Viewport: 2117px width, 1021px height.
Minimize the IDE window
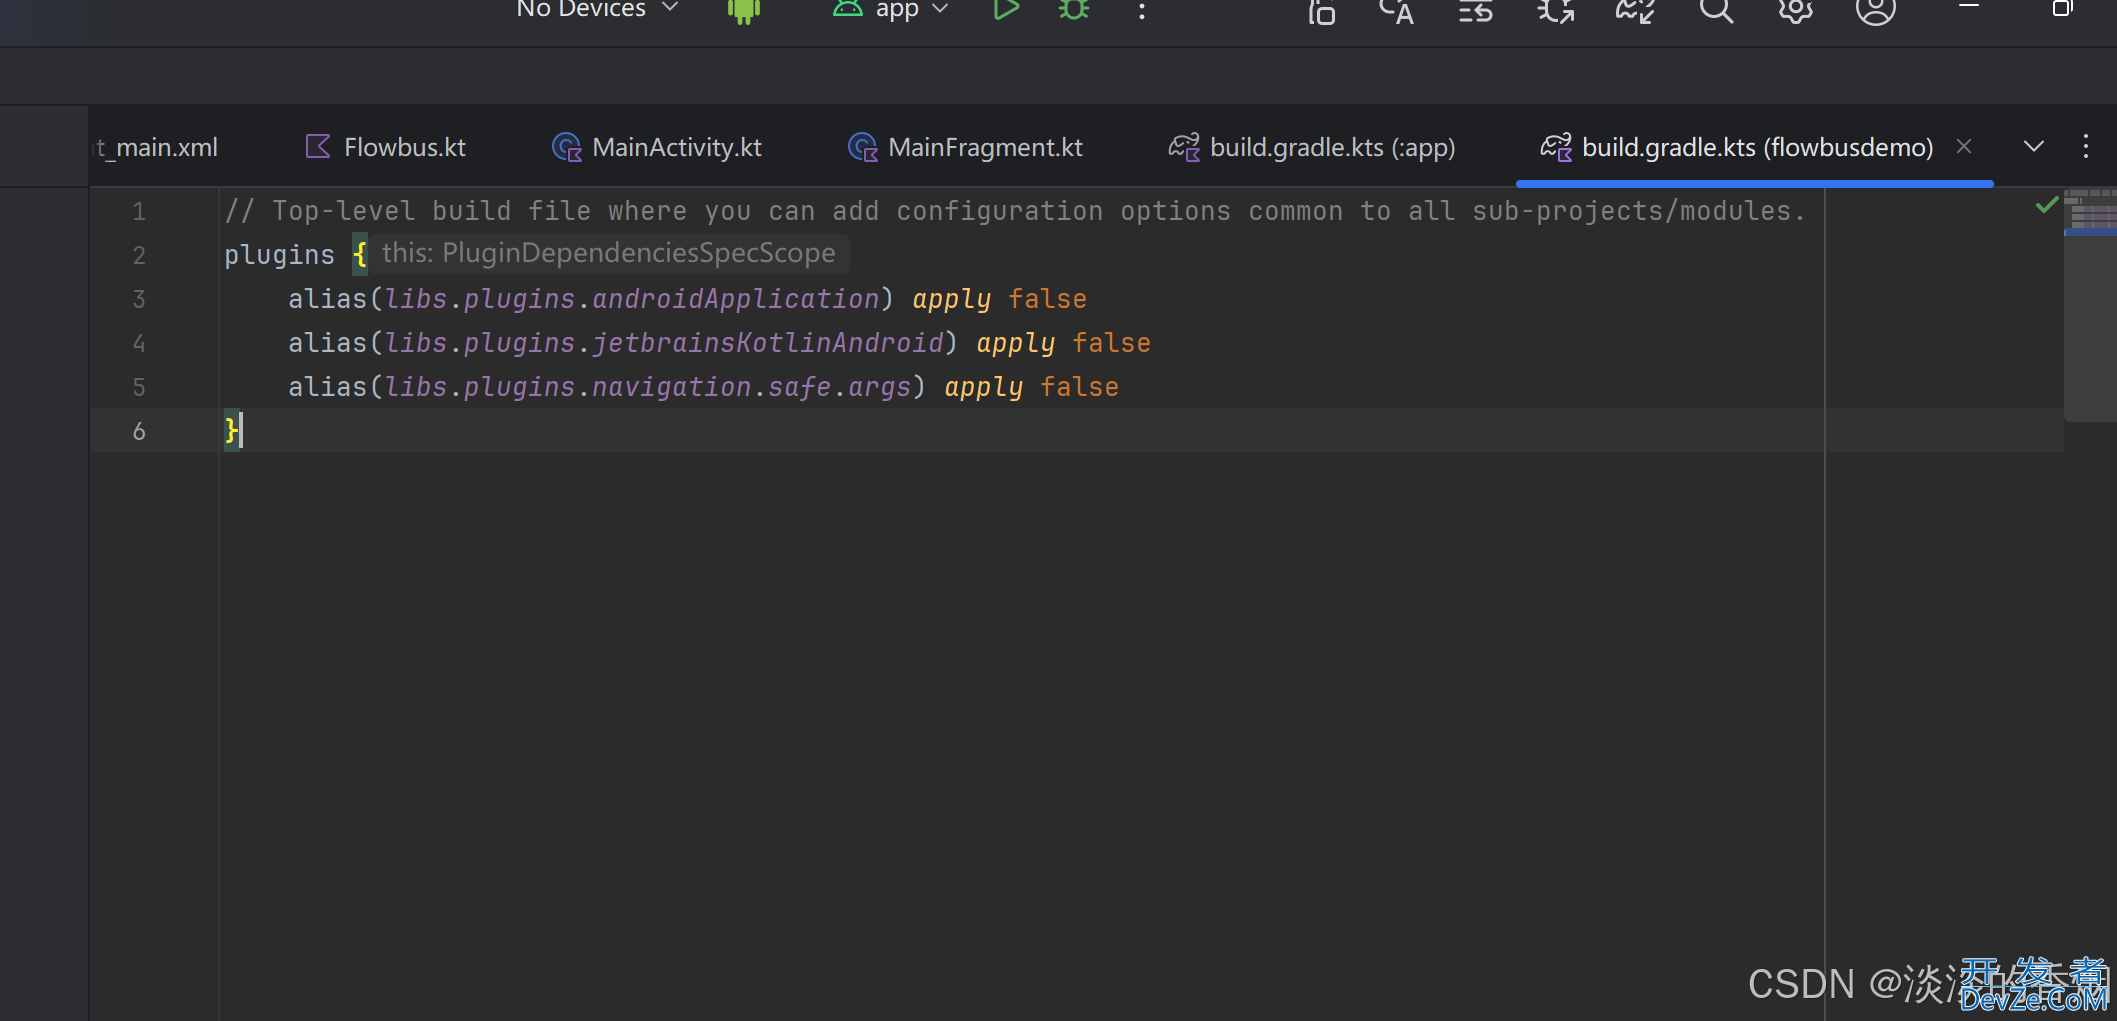pyautogui.click(x=1969, y=8)
